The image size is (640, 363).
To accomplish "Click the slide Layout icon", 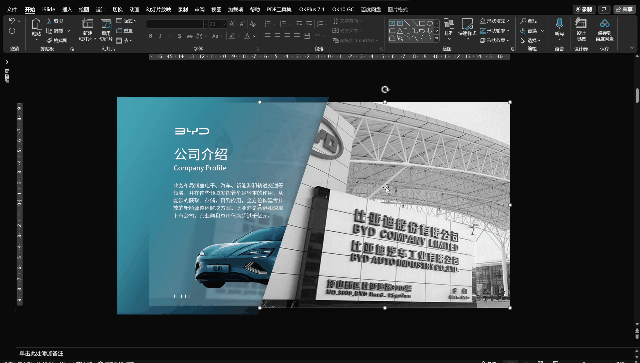I will click(119, 21).
